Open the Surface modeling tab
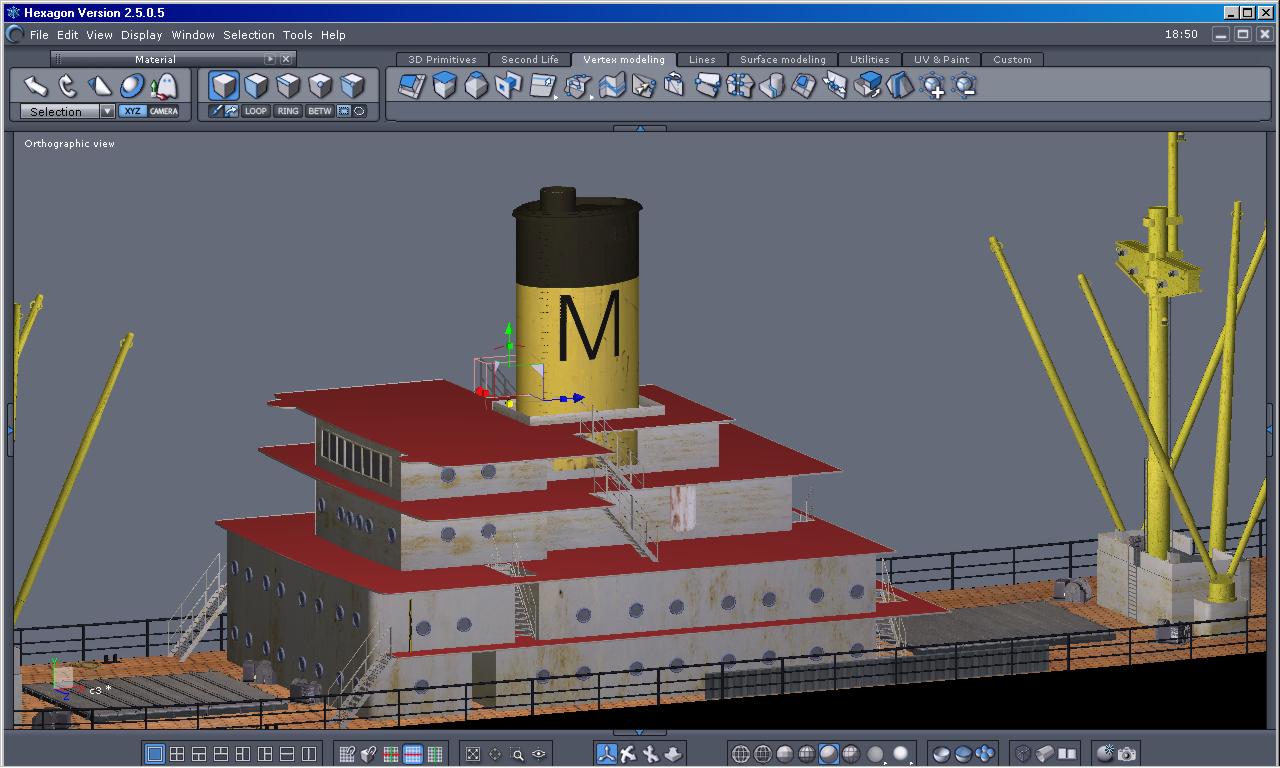Image resolution: width=1280 pixels, height=768 pixels. tap(782, 59)
